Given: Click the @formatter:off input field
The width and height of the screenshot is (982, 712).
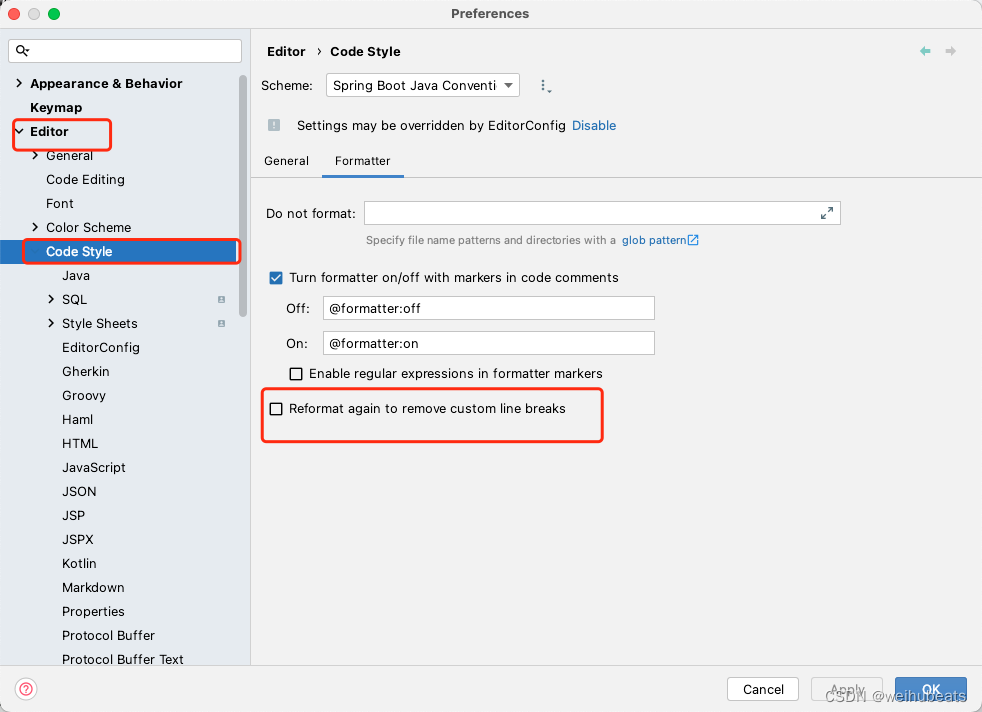Looking at the screenshot, I should click(488, 307).
